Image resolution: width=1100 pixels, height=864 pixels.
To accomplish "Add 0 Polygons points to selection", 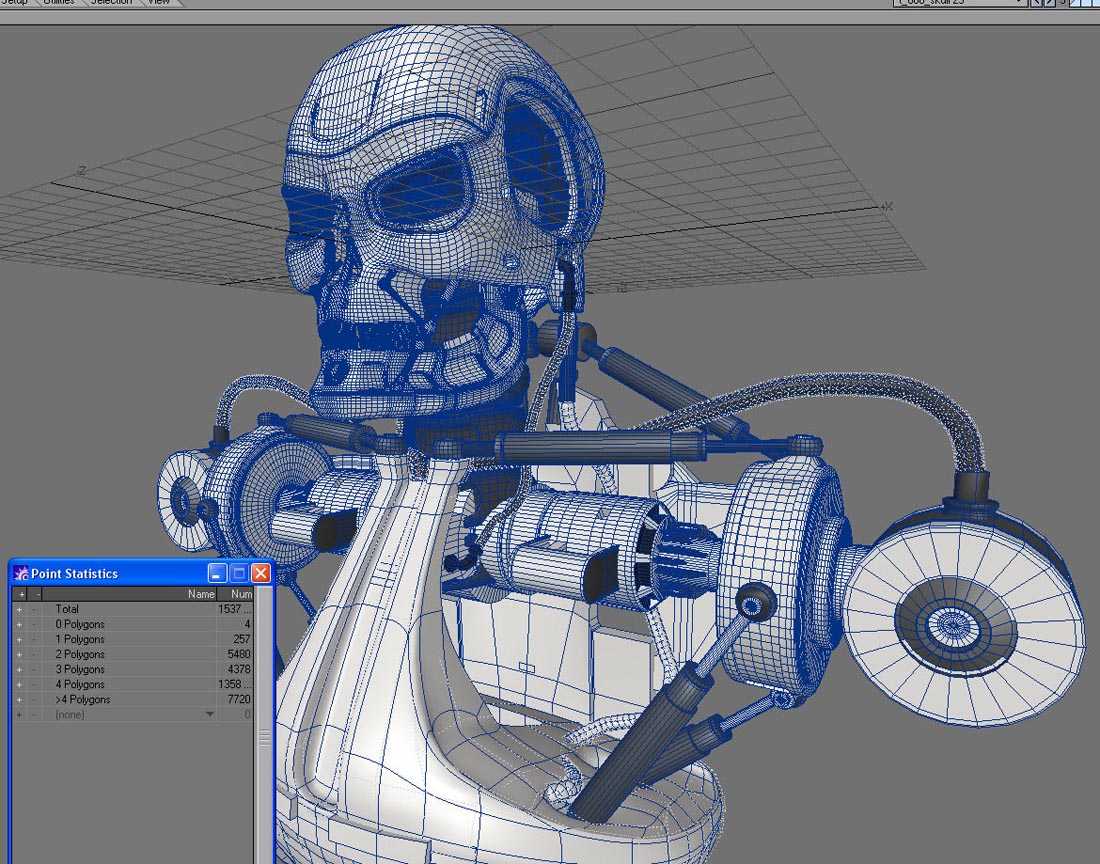I will click(x=19, y=624).
